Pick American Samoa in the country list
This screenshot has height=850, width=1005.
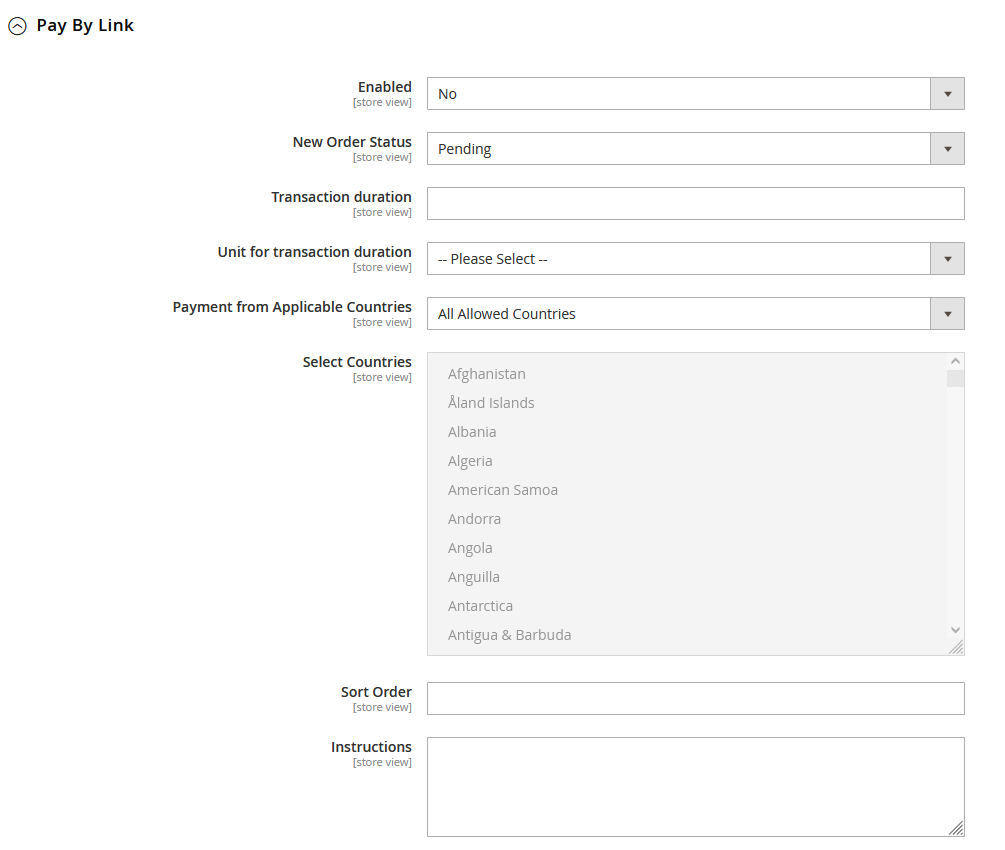click(503, 490)
